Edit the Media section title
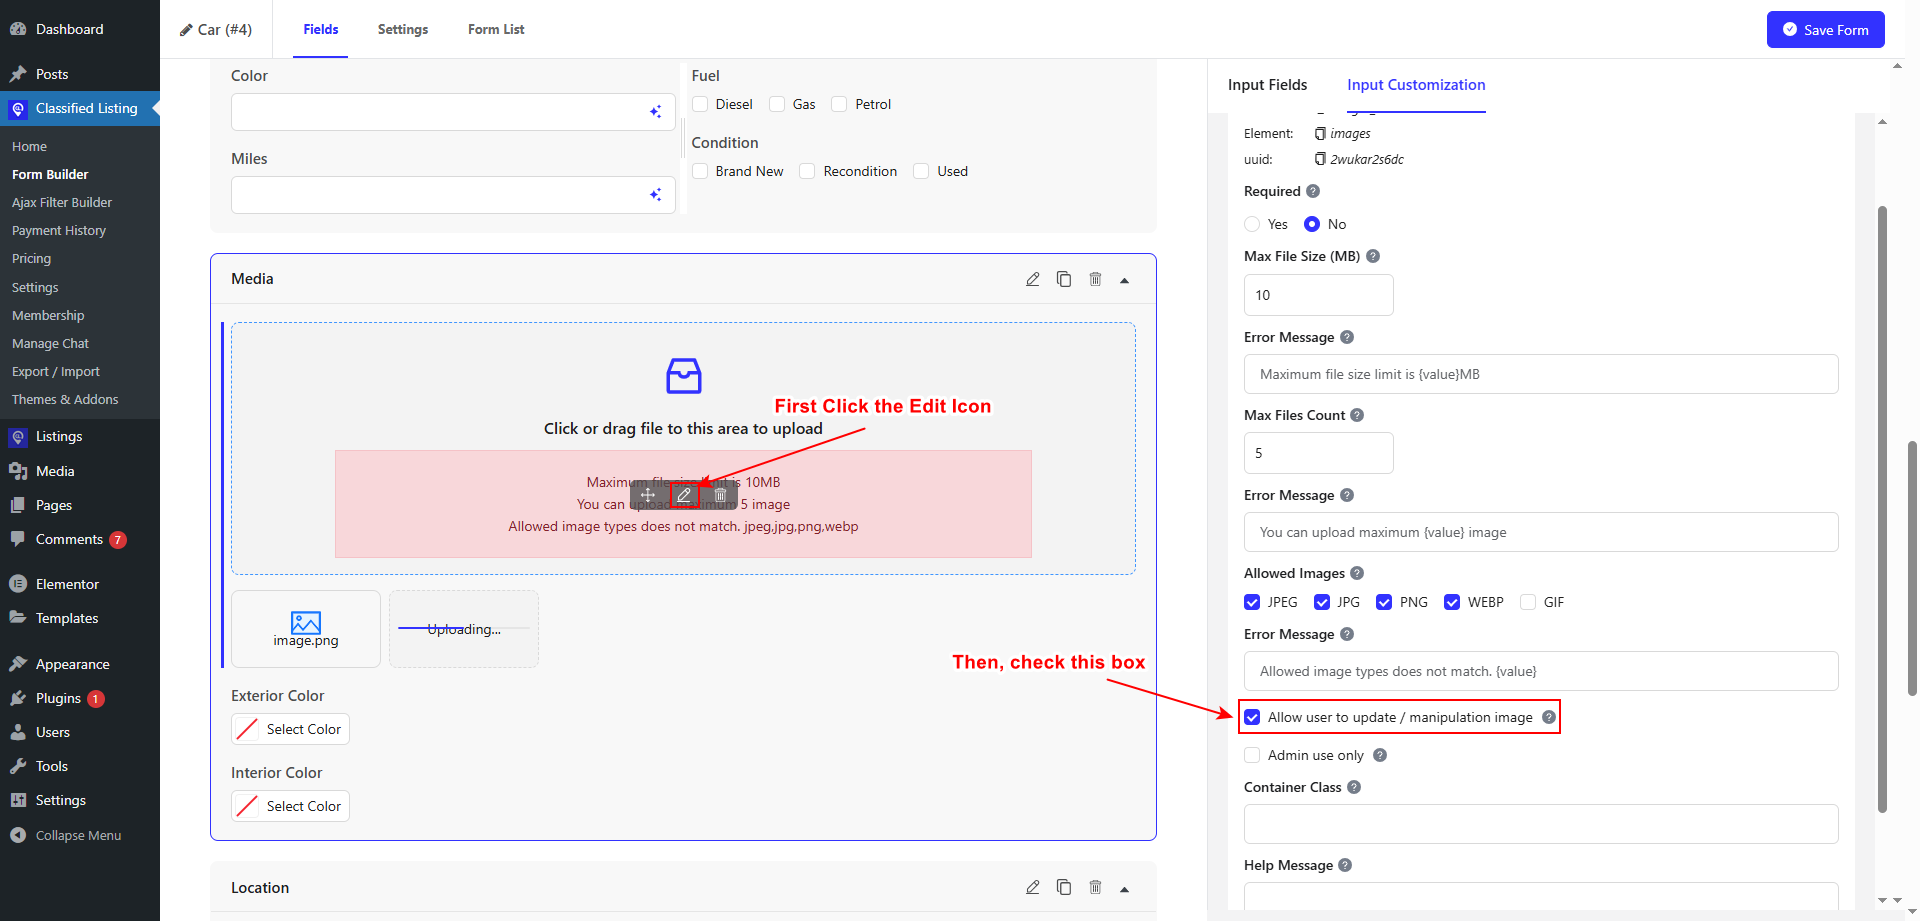The width and height of the screenshot is (1920, 921). (1033, 279)
